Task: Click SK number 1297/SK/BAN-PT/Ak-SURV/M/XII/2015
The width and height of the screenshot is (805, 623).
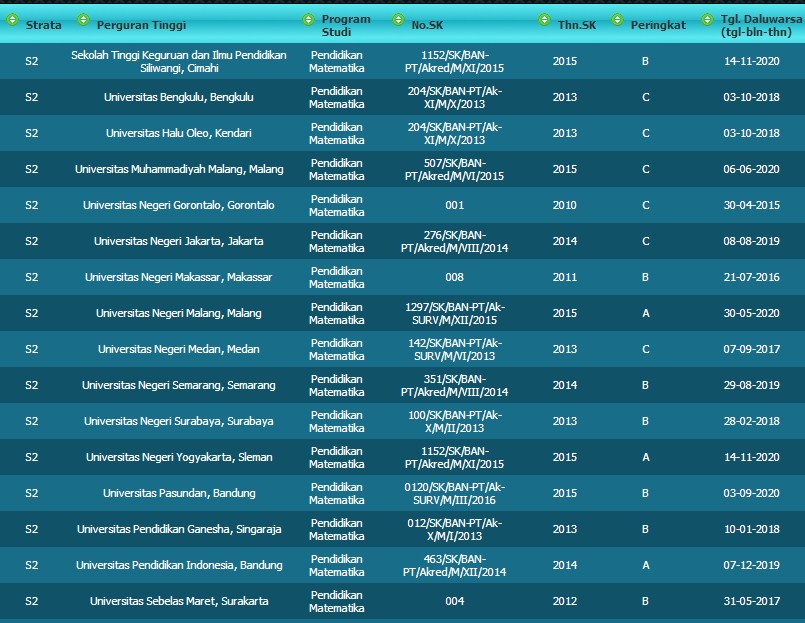Action: (x=454, y=313)
